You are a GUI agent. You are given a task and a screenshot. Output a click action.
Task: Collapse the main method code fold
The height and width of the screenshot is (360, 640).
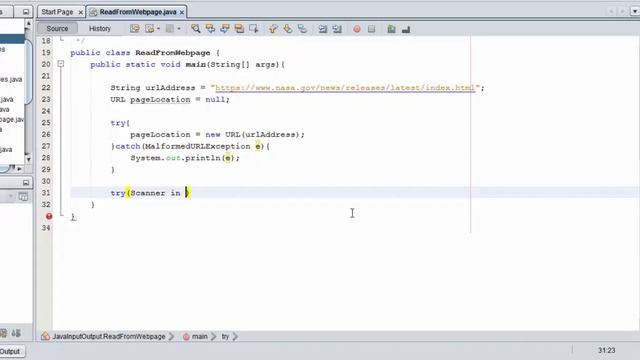(x=61, y=64)
